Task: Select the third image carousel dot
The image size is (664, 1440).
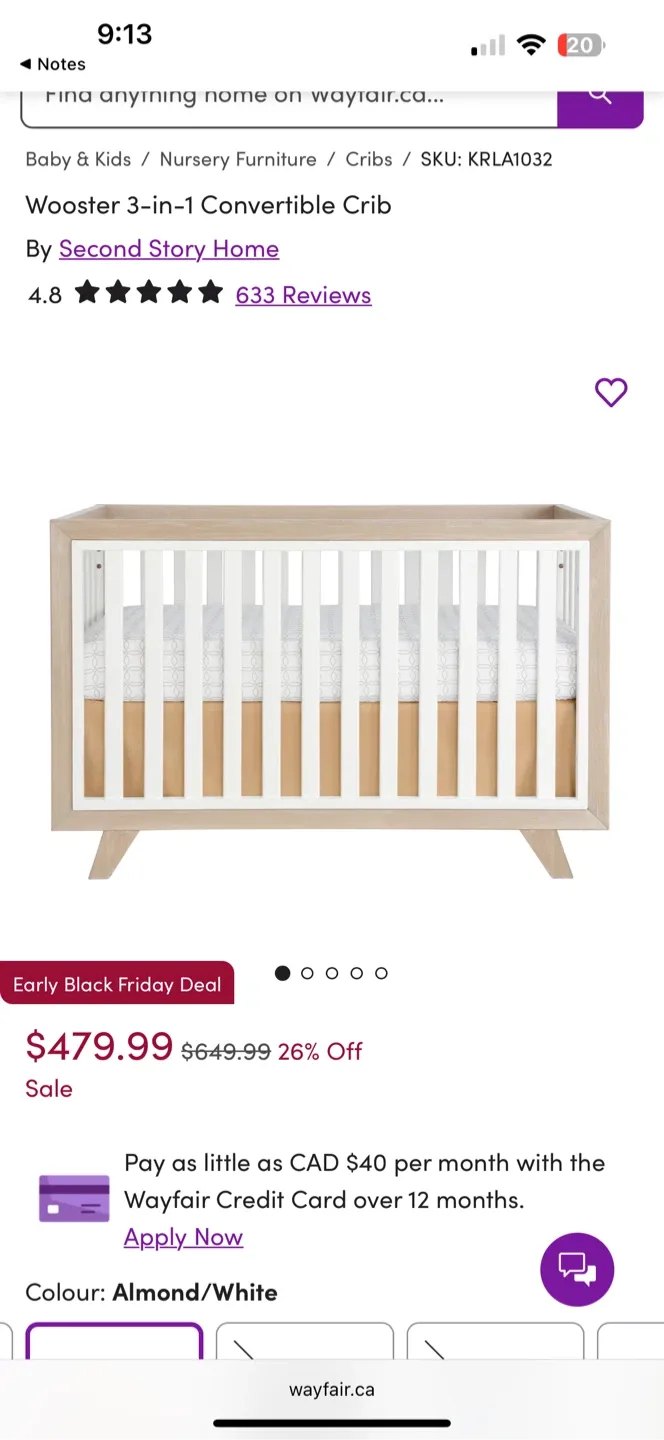Action: point(332,973)
